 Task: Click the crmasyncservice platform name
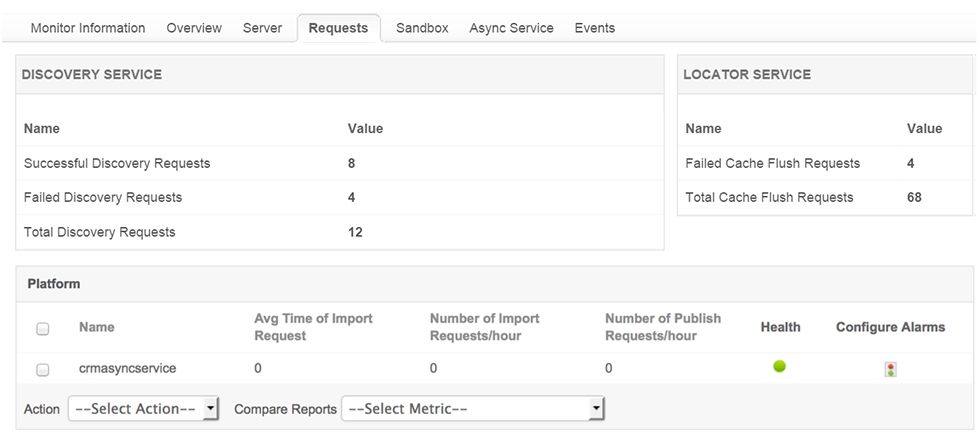point(127,368)
